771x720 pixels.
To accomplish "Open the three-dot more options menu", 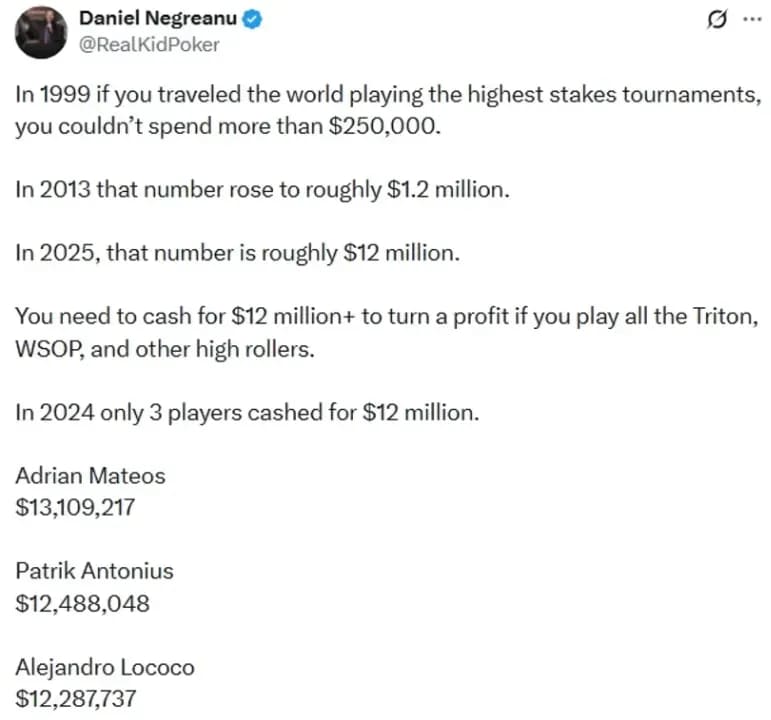I will [x=752, y=20].
